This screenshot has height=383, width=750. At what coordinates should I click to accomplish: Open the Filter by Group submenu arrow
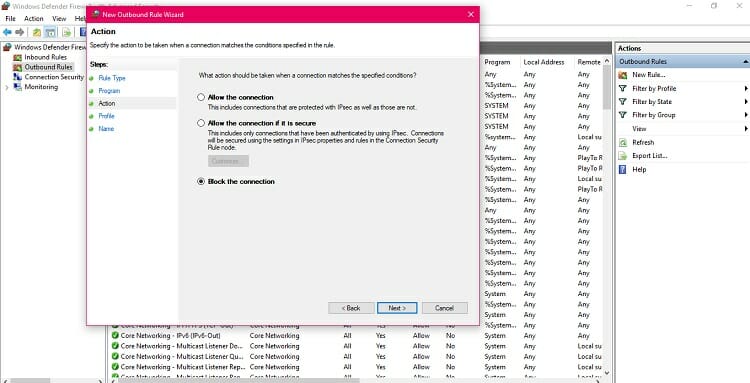click(x=746, y=115)
